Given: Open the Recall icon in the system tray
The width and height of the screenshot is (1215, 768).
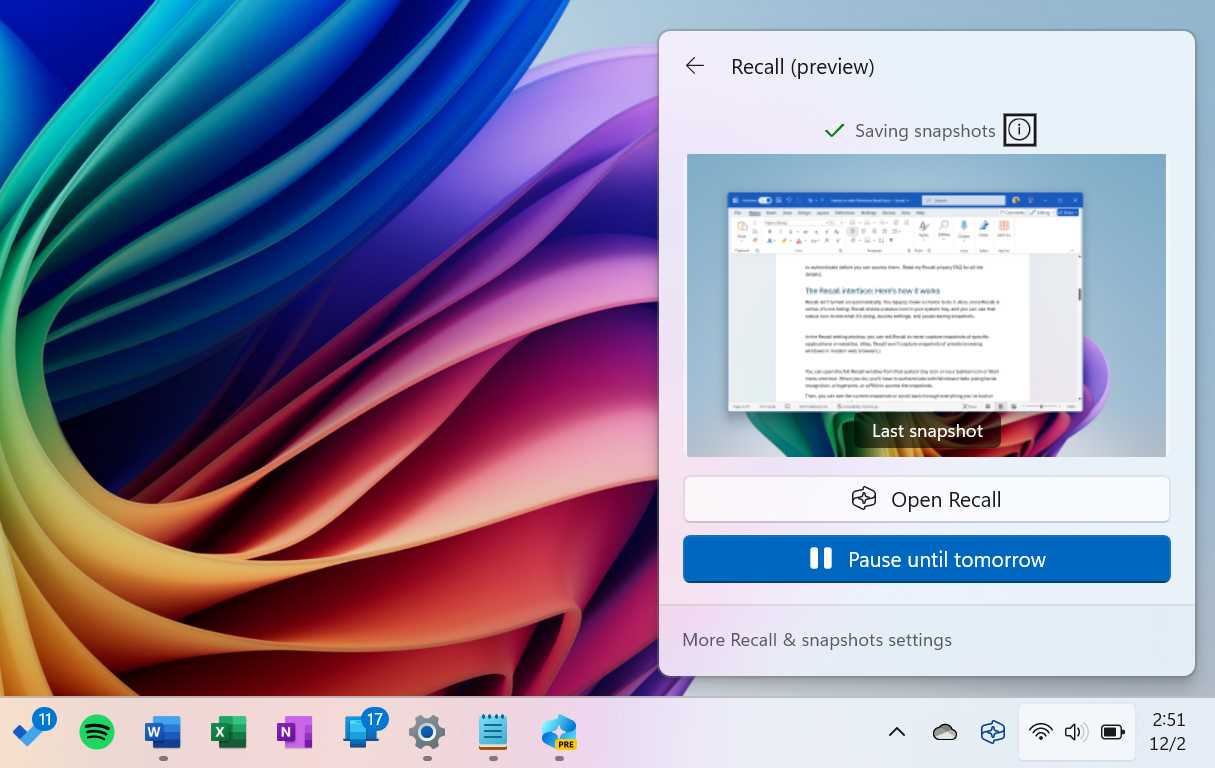Looking at the screenshot, I should (x=992, y=731).
